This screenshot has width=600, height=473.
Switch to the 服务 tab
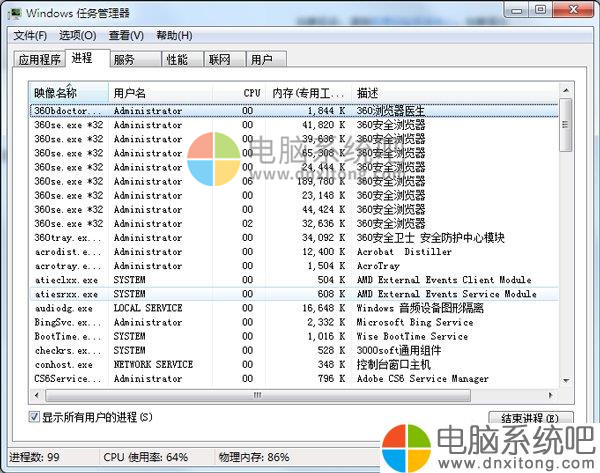[x=124, y=60]
